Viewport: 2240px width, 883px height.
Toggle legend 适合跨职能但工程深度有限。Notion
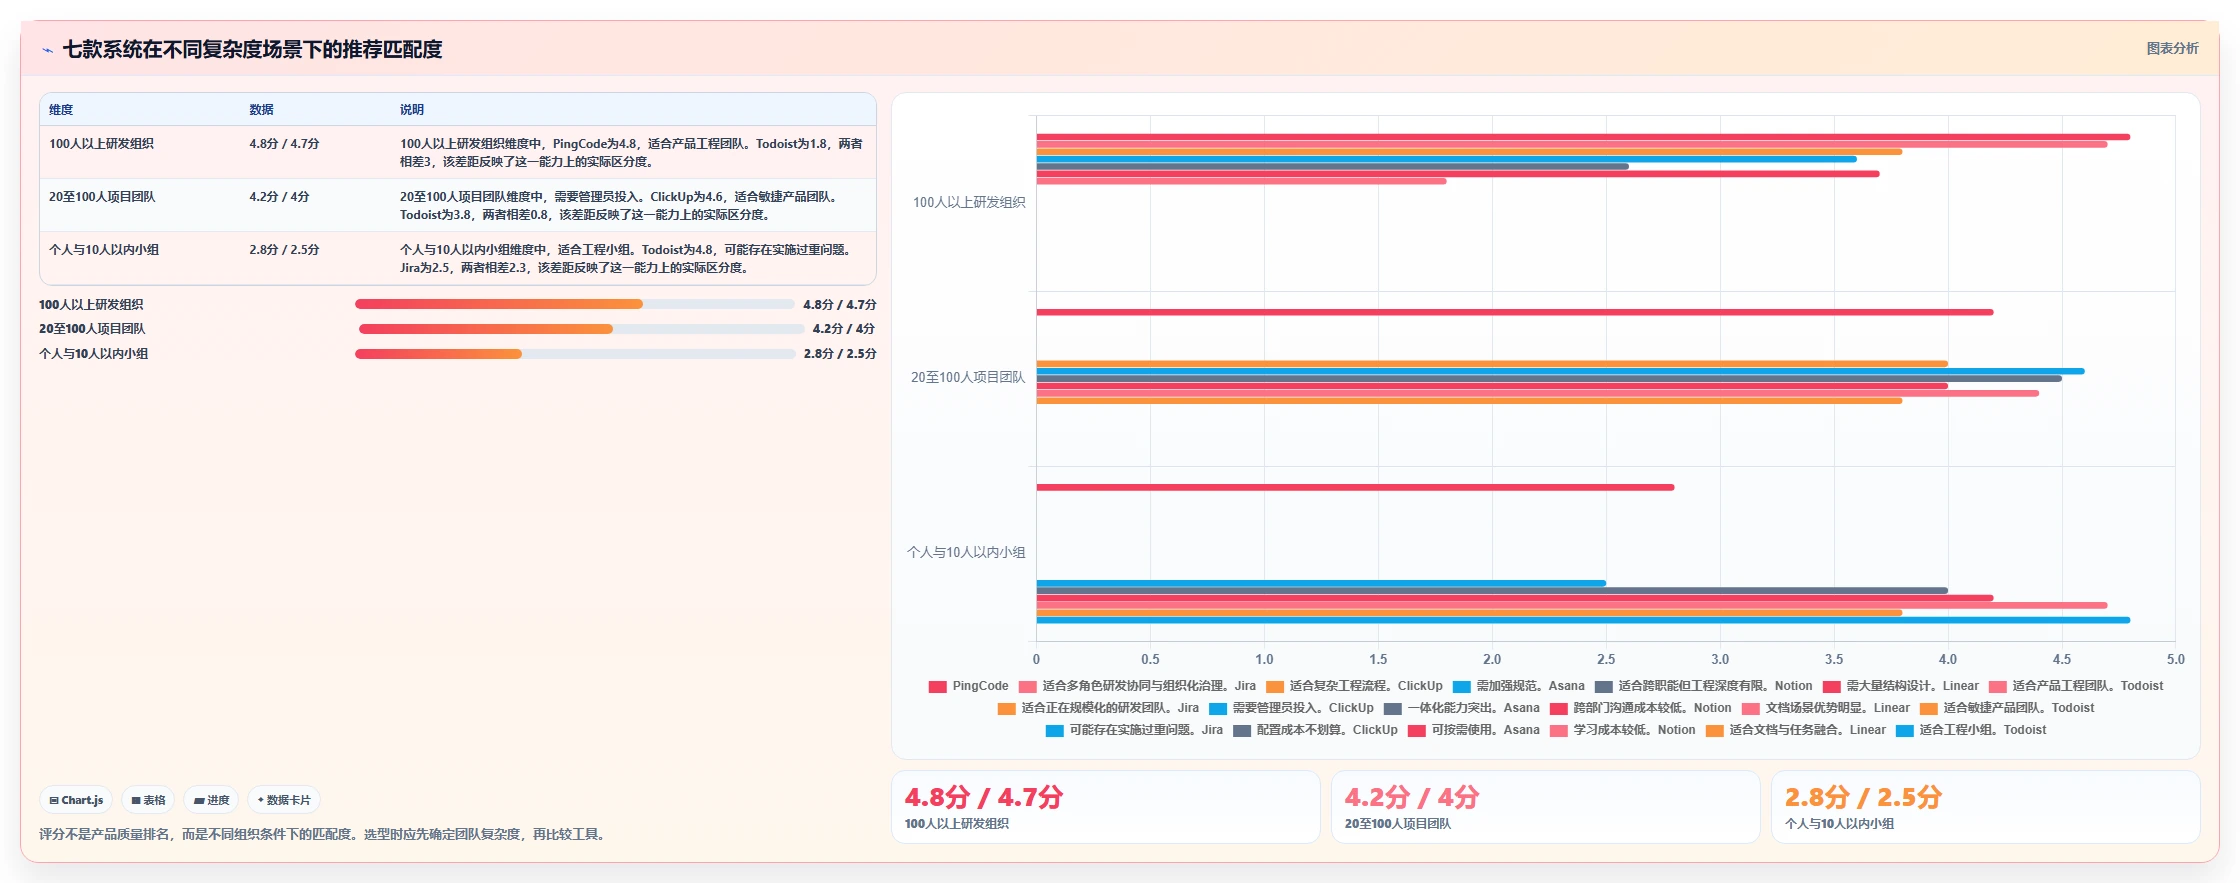[1703, 686]
